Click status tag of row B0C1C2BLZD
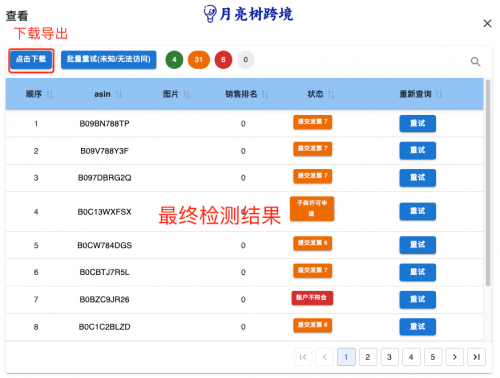 [313, 325]
